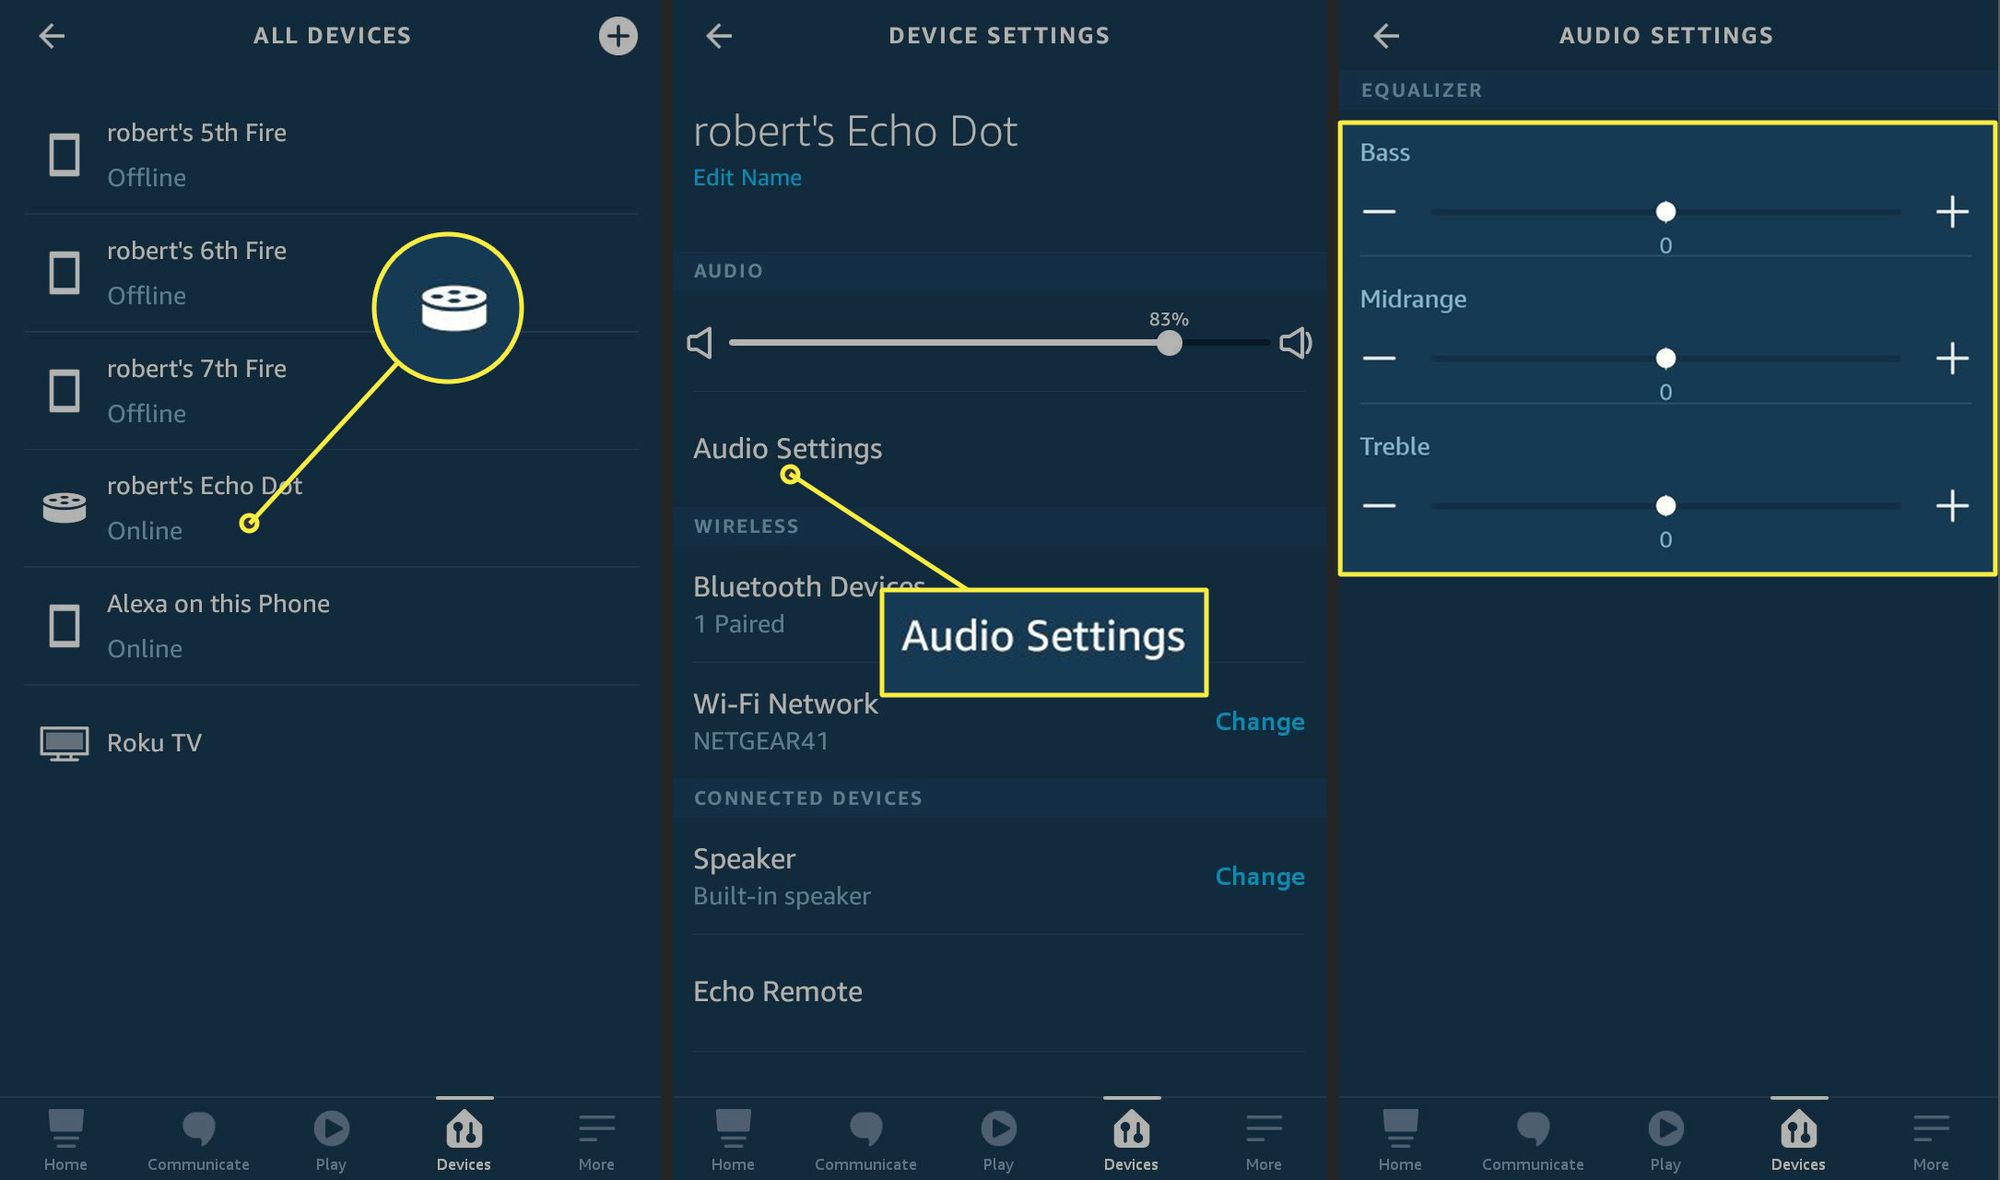Click Change for Wi-Fi Network
Screen dimensions: 2000x1180
pos(1258,721)
